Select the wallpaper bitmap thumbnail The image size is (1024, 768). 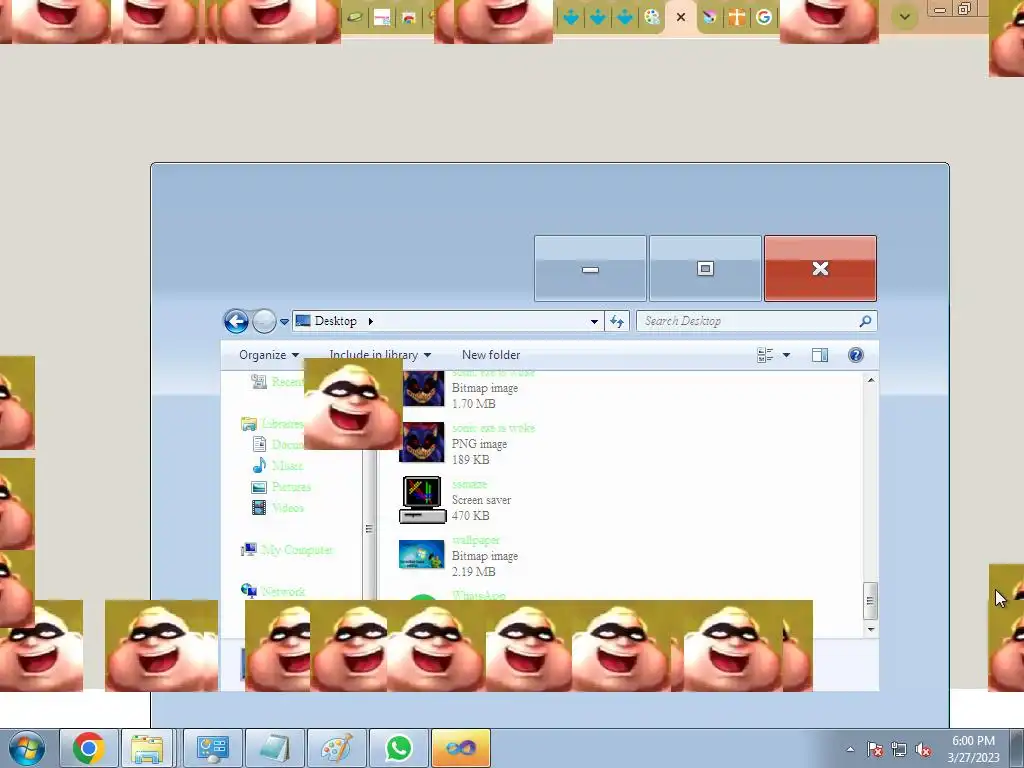click(x=422, y=554)
